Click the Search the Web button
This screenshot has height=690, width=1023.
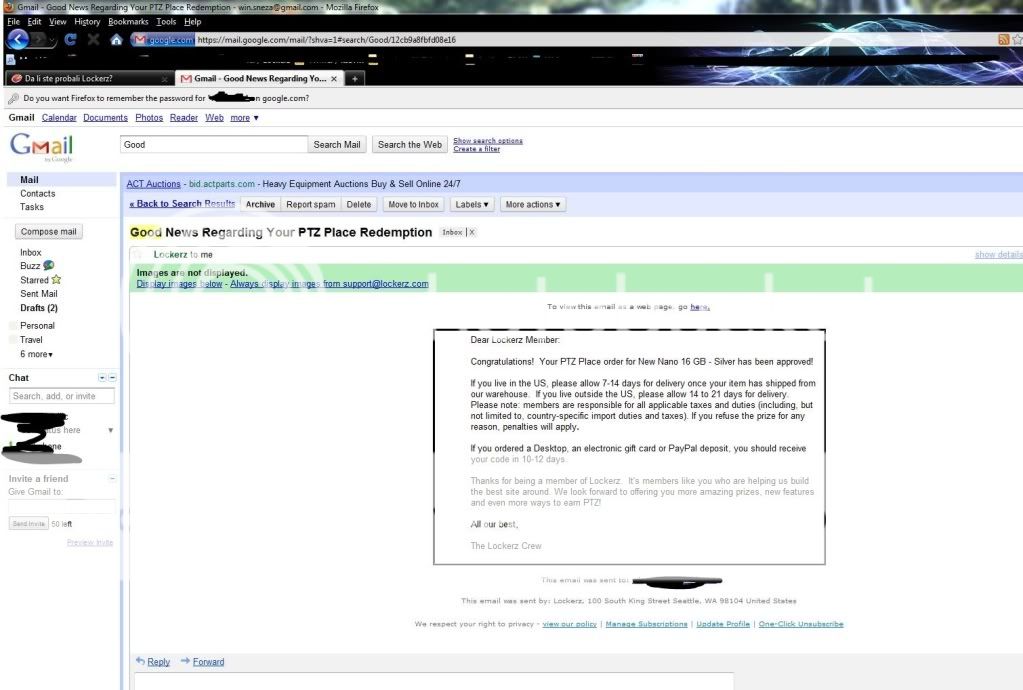(410, 145)
